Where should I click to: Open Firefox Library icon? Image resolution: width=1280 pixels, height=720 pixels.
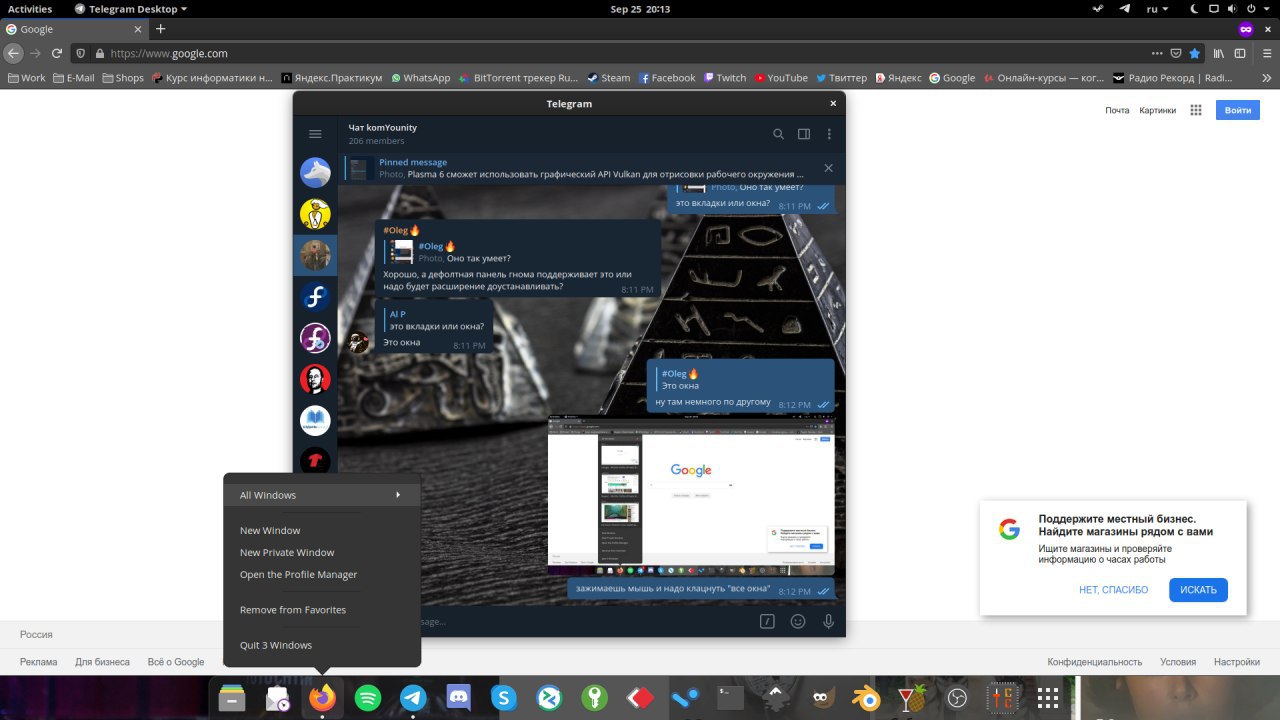click(1219, 53)
